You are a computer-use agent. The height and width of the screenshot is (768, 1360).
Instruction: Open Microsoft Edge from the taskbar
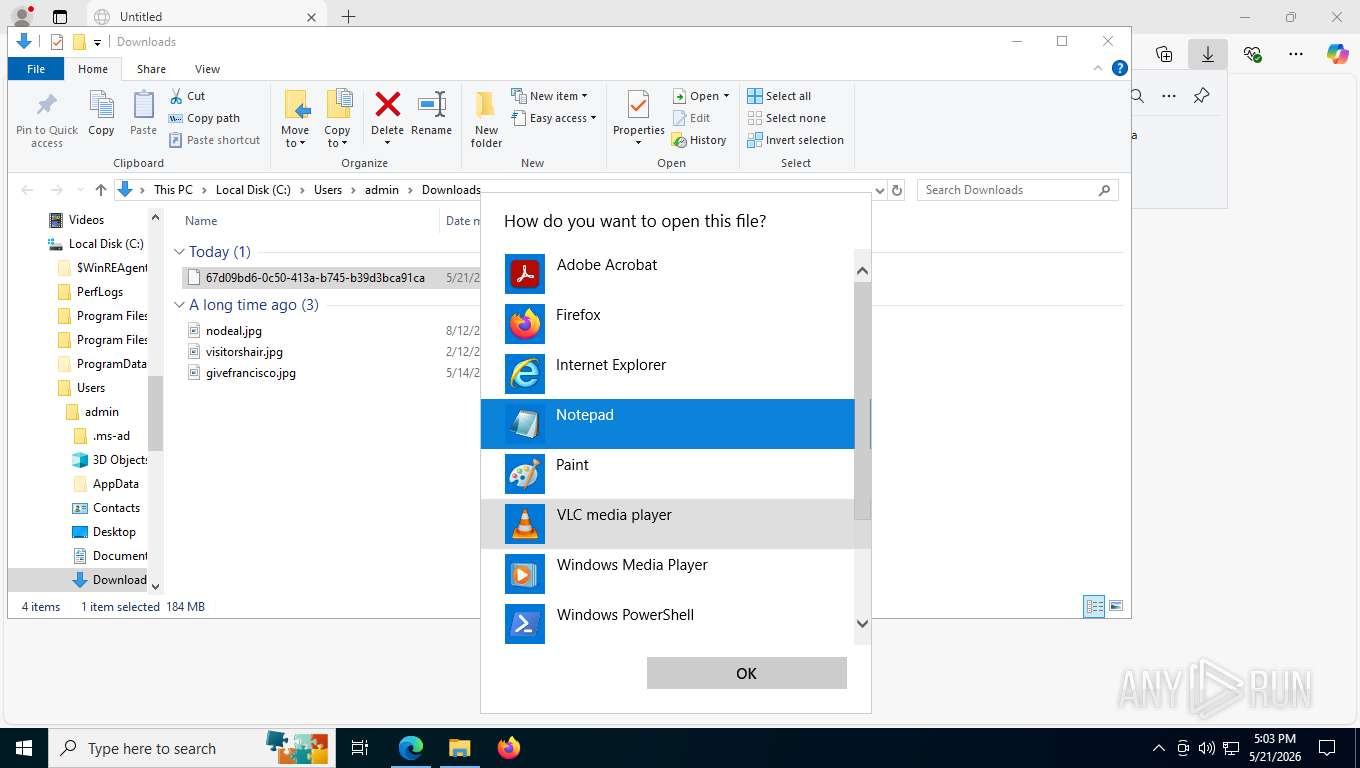coord(411,748)
